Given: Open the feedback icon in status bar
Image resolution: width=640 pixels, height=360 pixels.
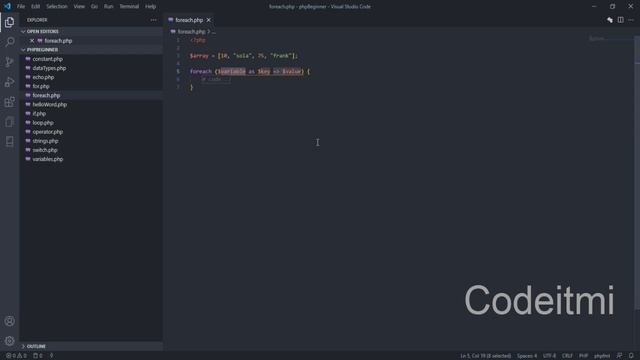Looking at the screenshot, I should (619, 356).
